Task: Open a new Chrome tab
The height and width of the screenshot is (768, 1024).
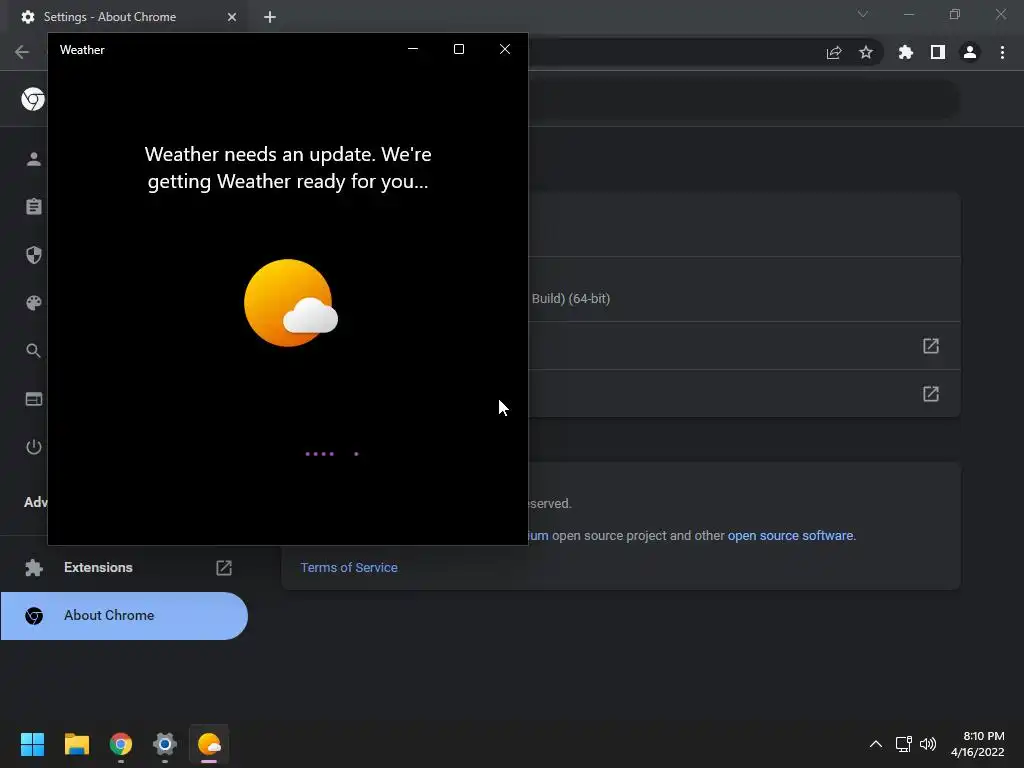Action: [x=270, y=17]
